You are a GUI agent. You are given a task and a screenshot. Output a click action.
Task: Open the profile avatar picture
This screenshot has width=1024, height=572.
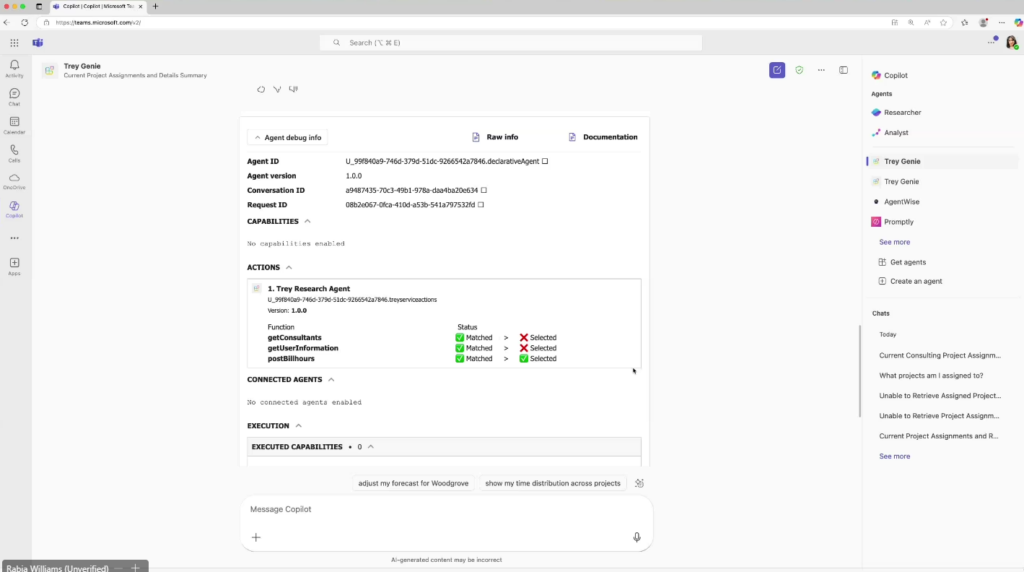1012,42
